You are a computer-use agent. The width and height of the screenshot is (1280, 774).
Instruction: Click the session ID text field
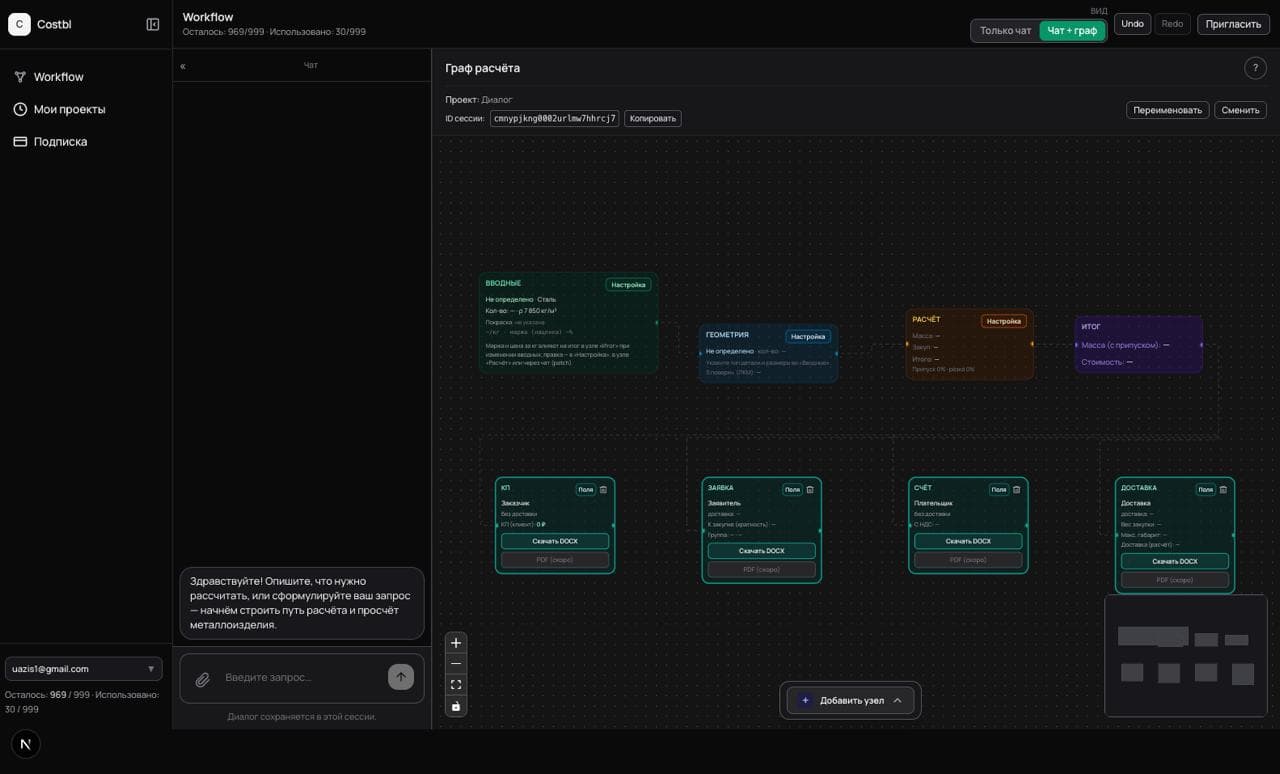[x=555, y=118]
